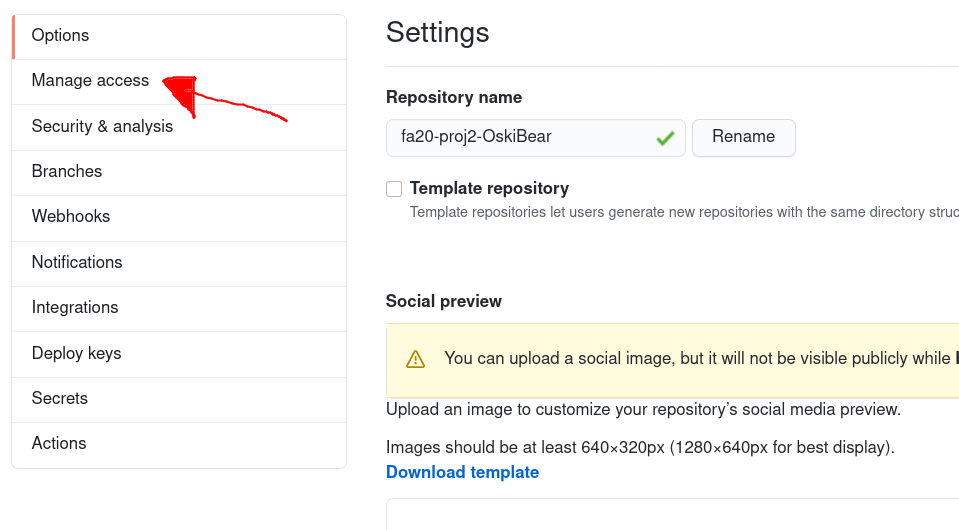The image size is (959, 530).
Task: Select Actions in the settings sidebar
Action: [179, 445]
